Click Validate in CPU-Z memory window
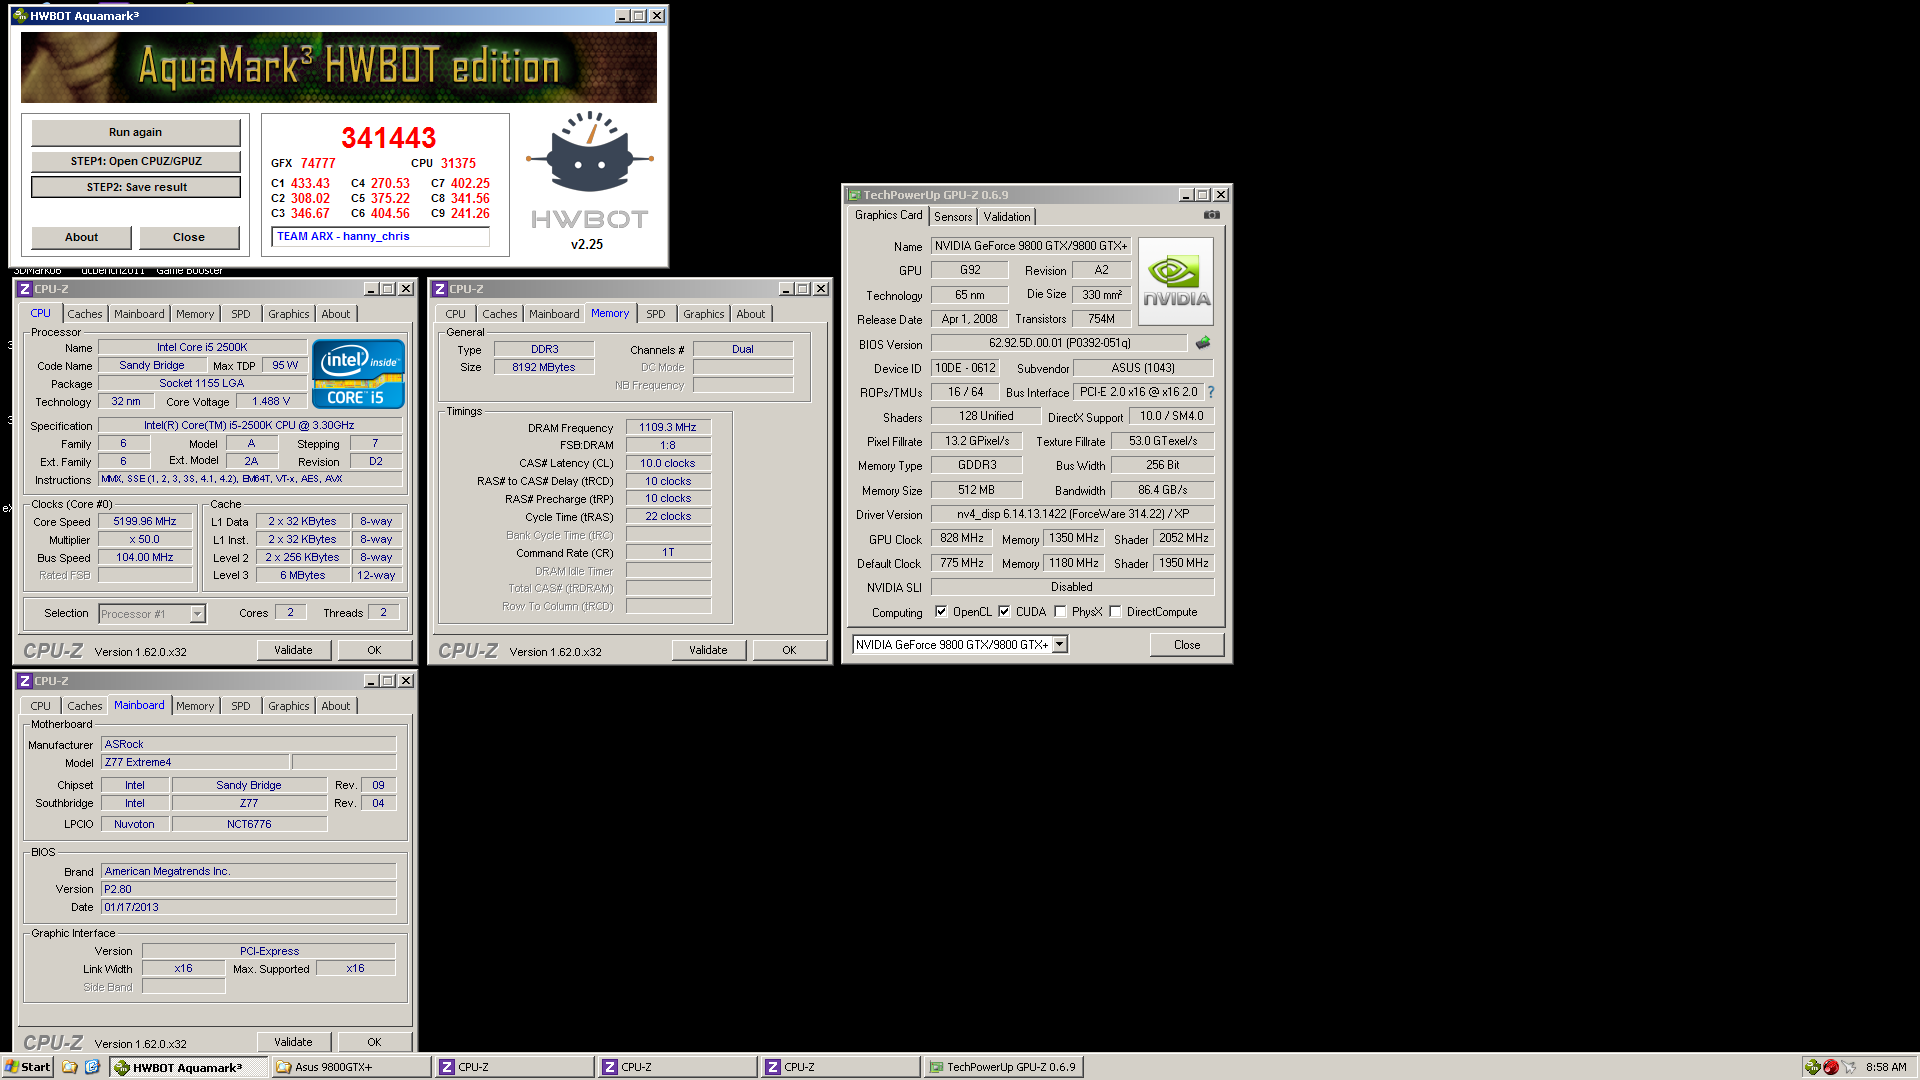Viewport: 1920px width, 1080px height. click(x=708, y=650)
